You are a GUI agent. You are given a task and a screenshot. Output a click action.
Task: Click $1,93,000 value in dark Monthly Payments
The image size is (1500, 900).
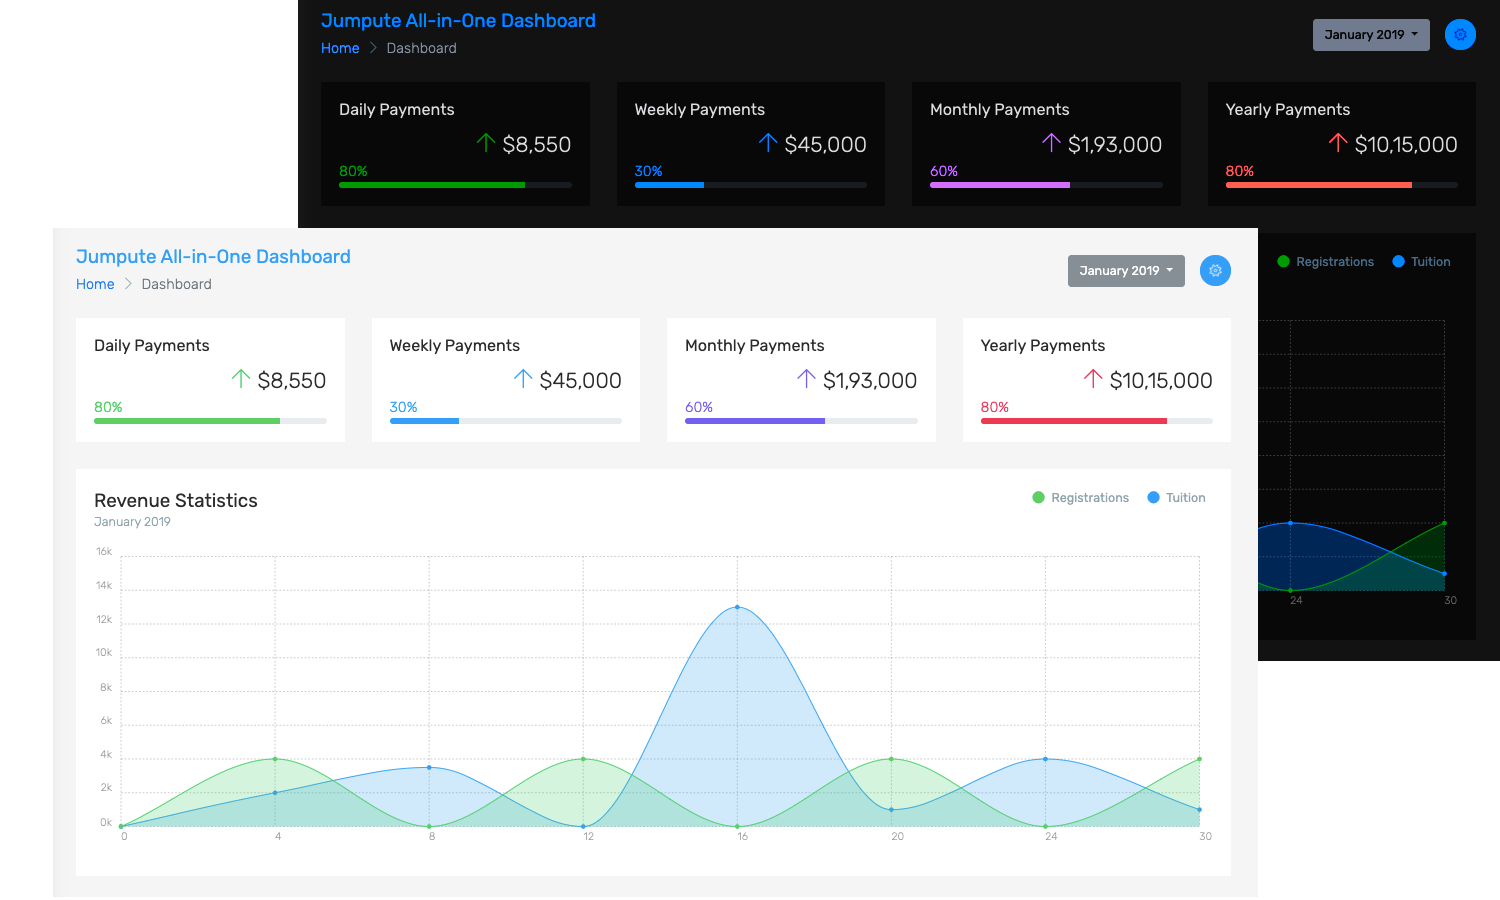tap(1115, 144)
